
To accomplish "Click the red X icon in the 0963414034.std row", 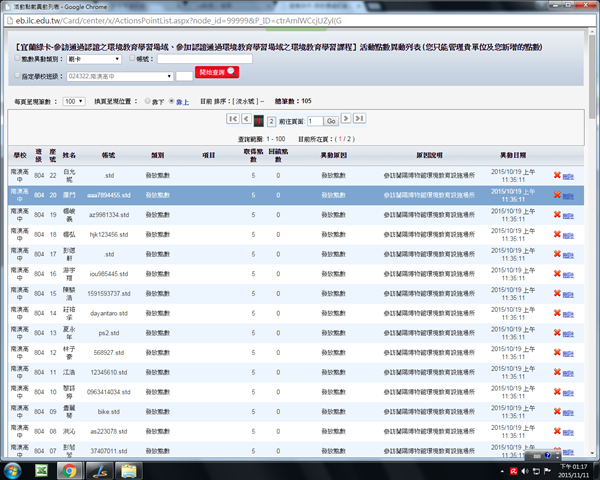I will point(557,392).
